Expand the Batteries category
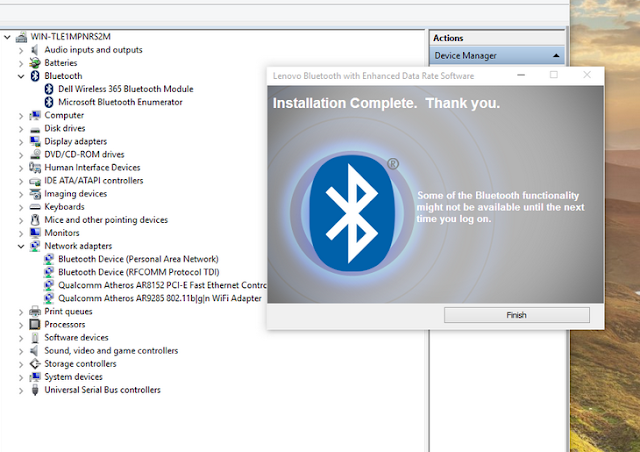Image resolution: width=640 pixels, height=452 pixels. pyautogui.click(x=21, y=63)
